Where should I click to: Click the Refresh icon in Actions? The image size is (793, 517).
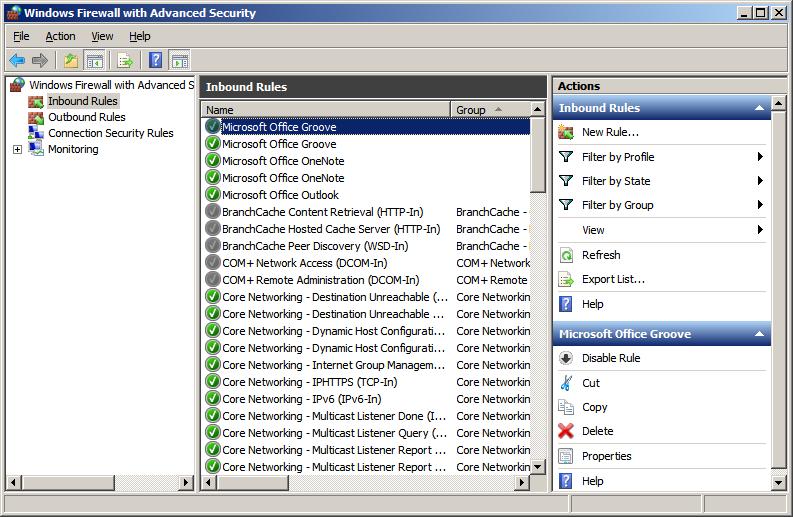[x=566, y=255]
